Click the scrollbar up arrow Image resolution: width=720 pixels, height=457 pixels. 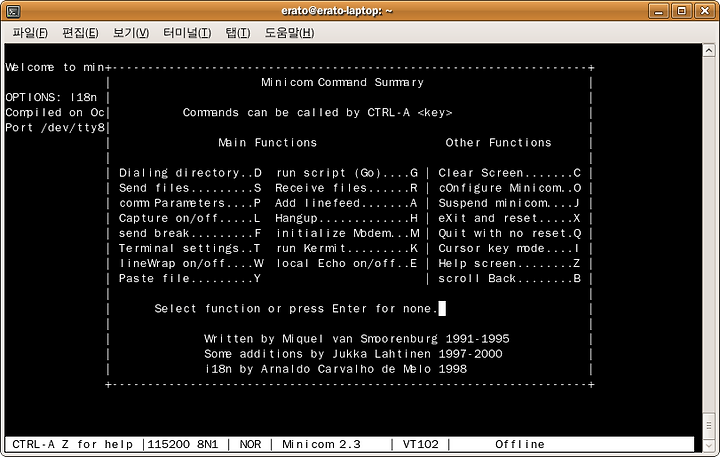[709, 50]
